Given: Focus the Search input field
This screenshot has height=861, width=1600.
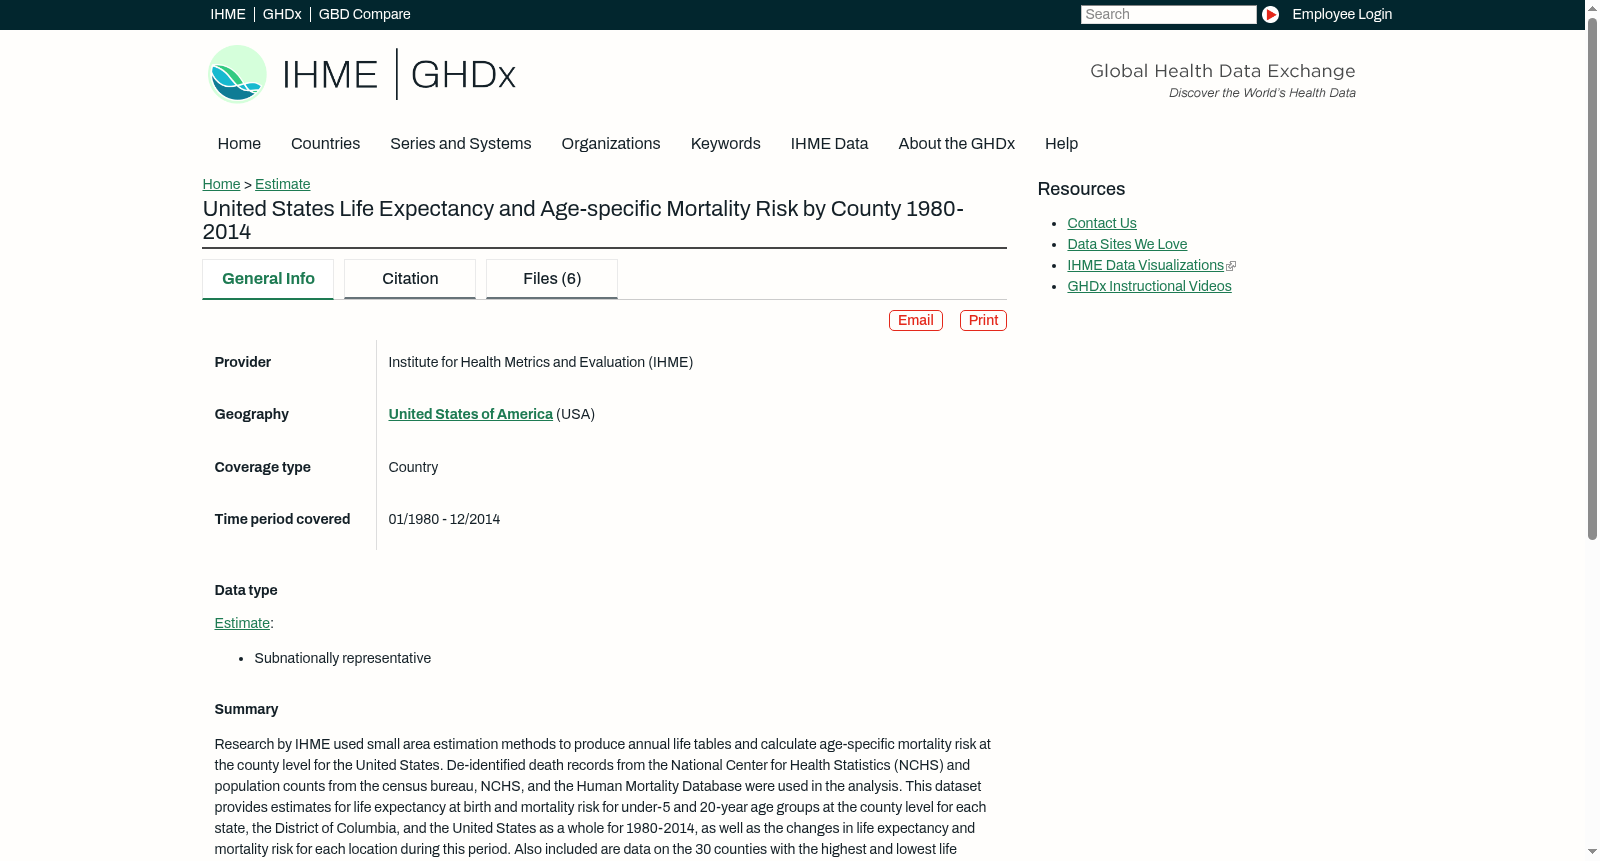Looking at the screenshot, I should pyautogui.click(x=1168, y=14).
